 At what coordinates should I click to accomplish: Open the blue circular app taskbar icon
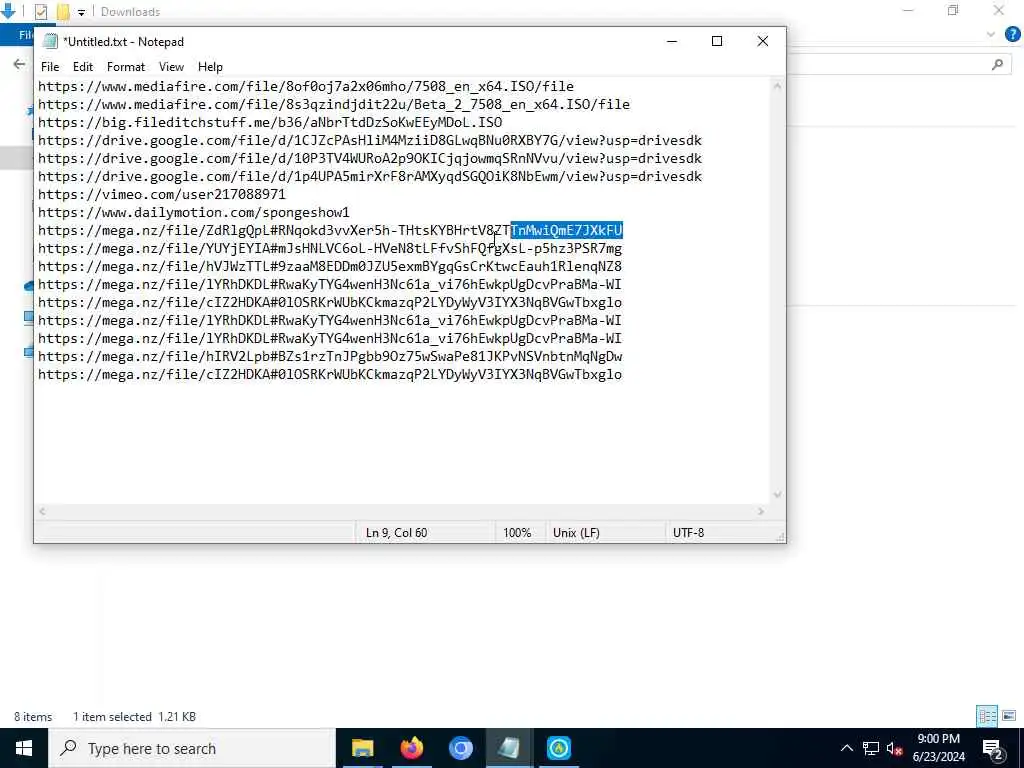[558, 748]
